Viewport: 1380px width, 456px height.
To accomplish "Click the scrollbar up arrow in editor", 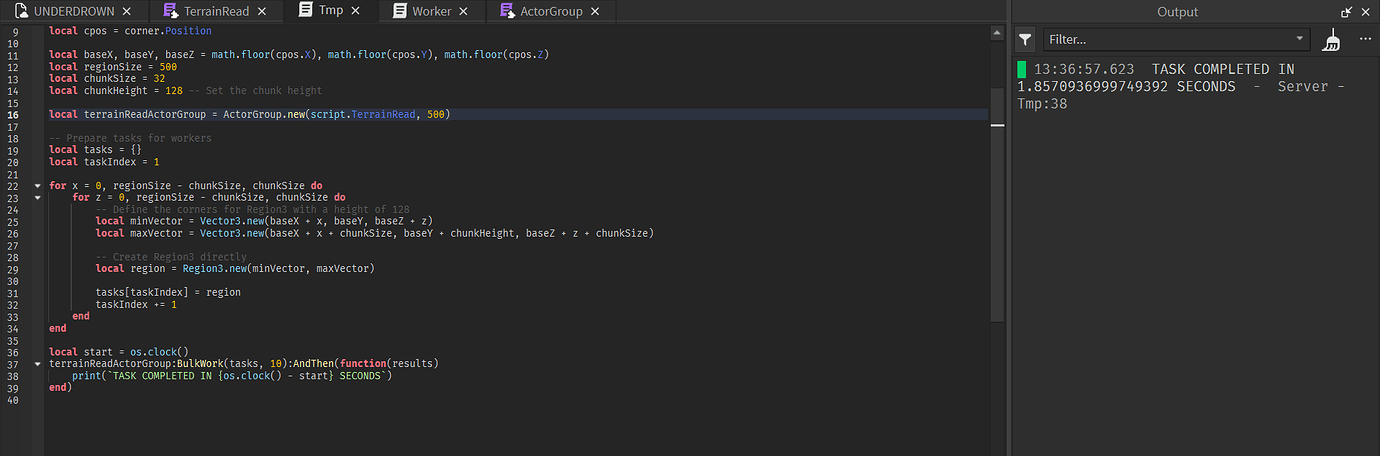I will click(x=997, y=32).
